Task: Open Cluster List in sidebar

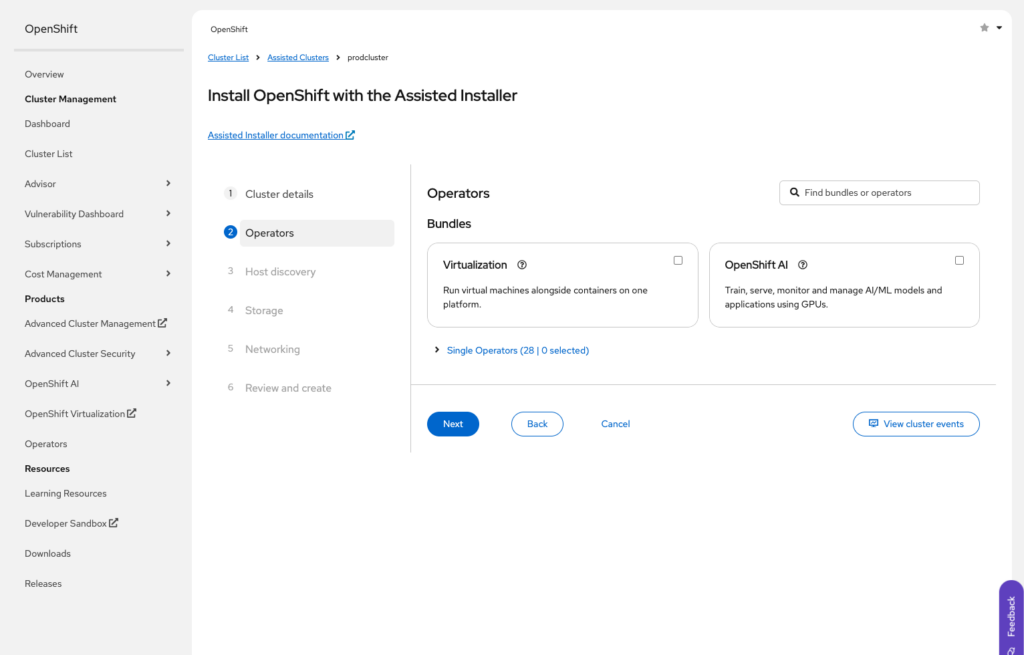Action: point(49,154)
